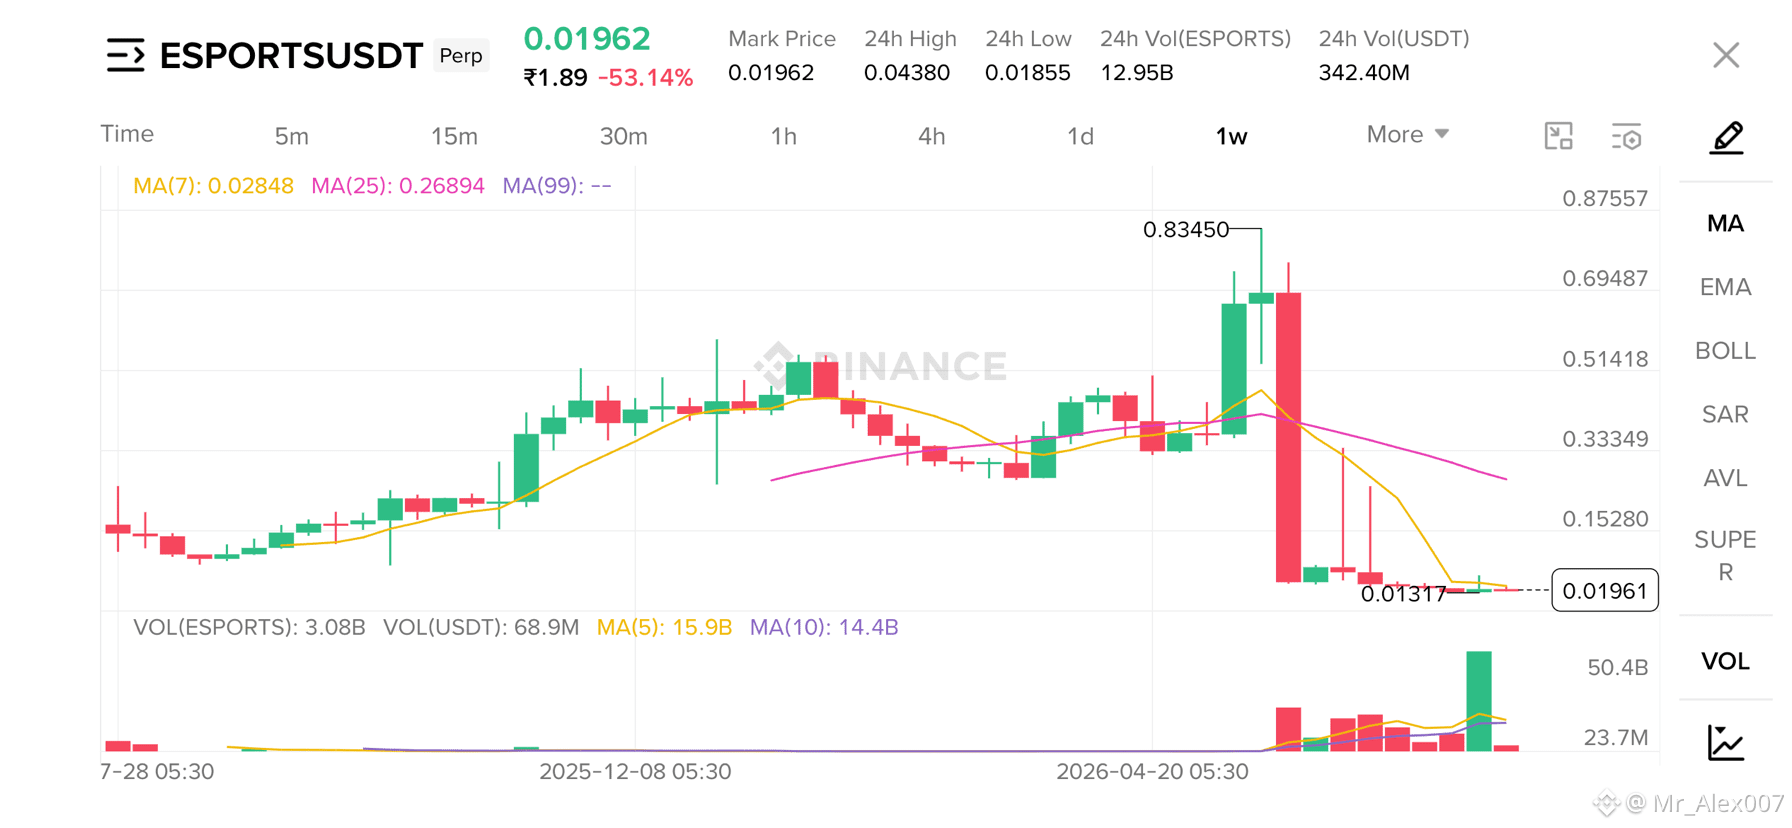Close the chart with the X icon
Viewport: 1792px width, 828px height.
click(x=1726, y=55)
